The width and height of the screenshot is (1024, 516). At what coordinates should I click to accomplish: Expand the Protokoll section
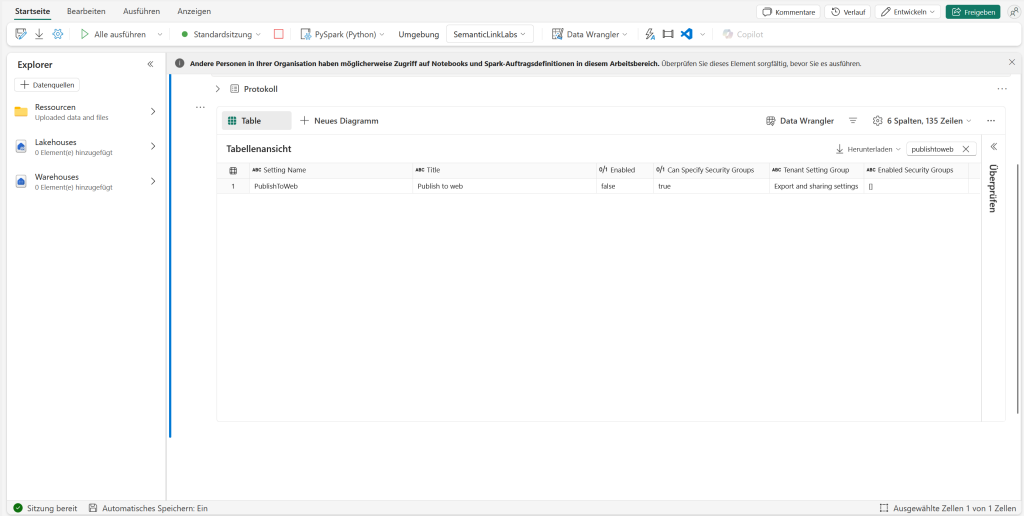(x=218, y=89)
